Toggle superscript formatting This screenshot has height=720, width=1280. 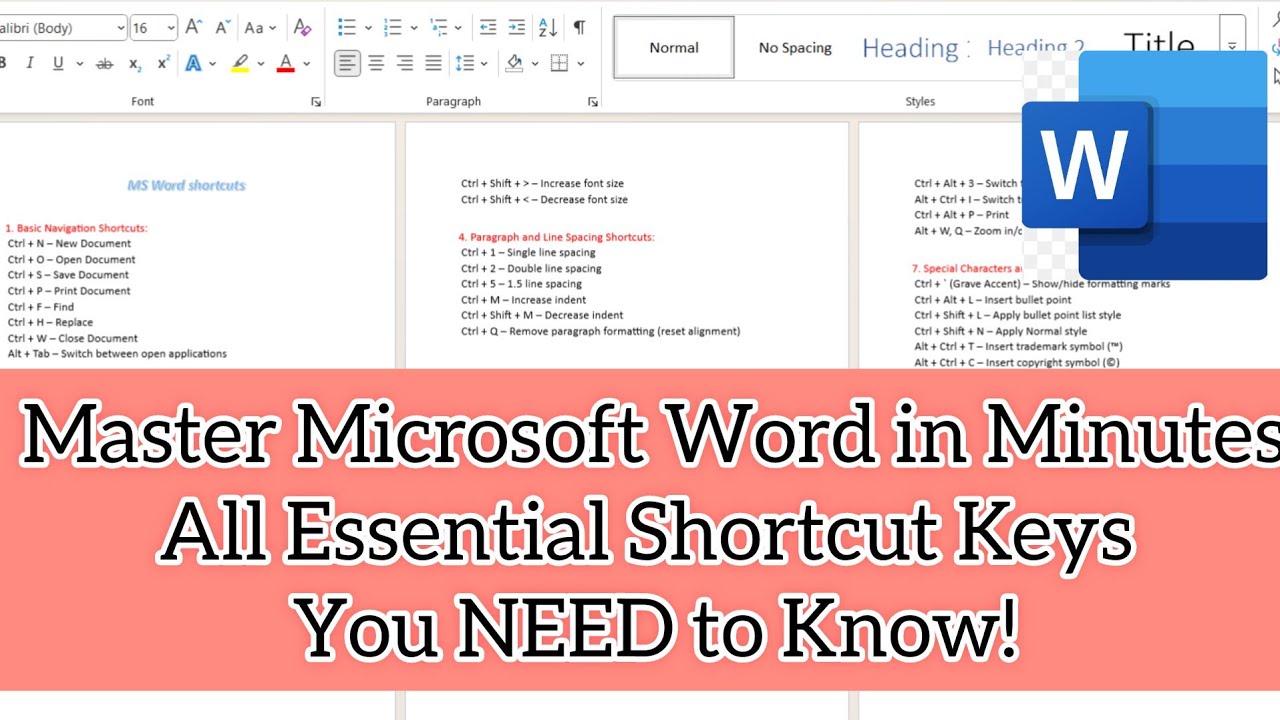tap(163, 63)
